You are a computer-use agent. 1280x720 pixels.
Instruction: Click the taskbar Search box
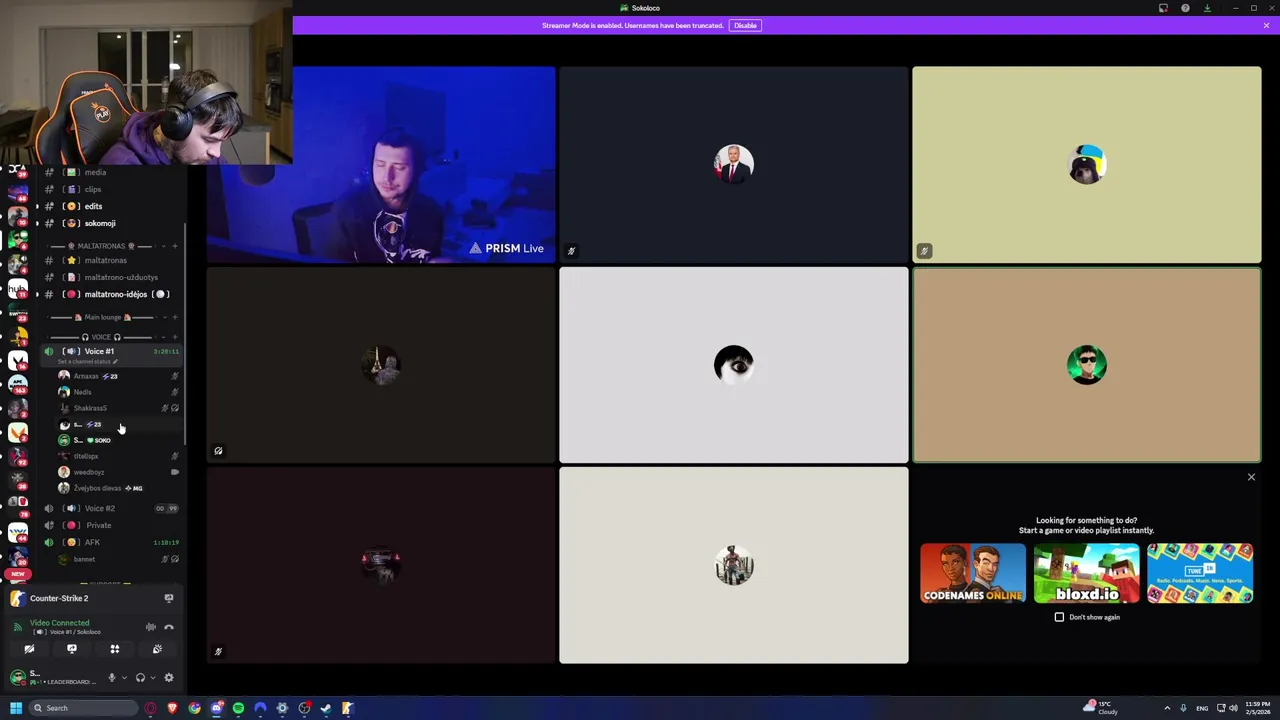point(84,708)
